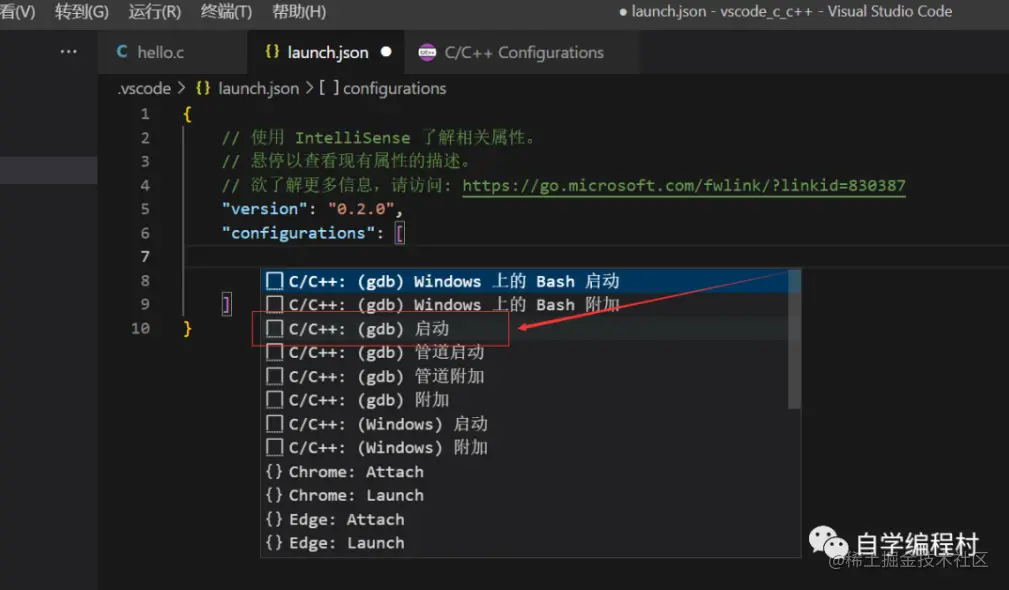
Task: Open the 转到(G) menu
Action: [x=82, y=12]
